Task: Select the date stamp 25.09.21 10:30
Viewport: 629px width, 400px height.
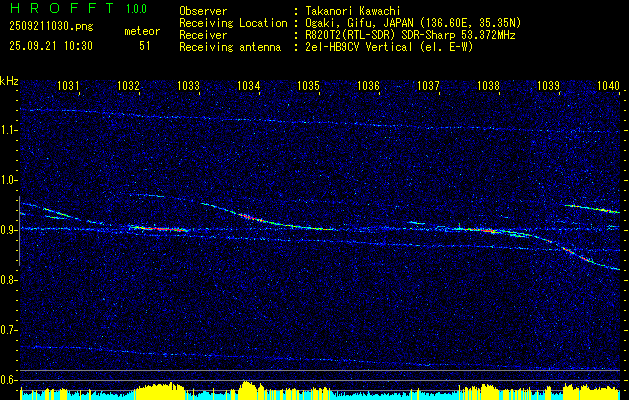Action: (x=51, y=46)
